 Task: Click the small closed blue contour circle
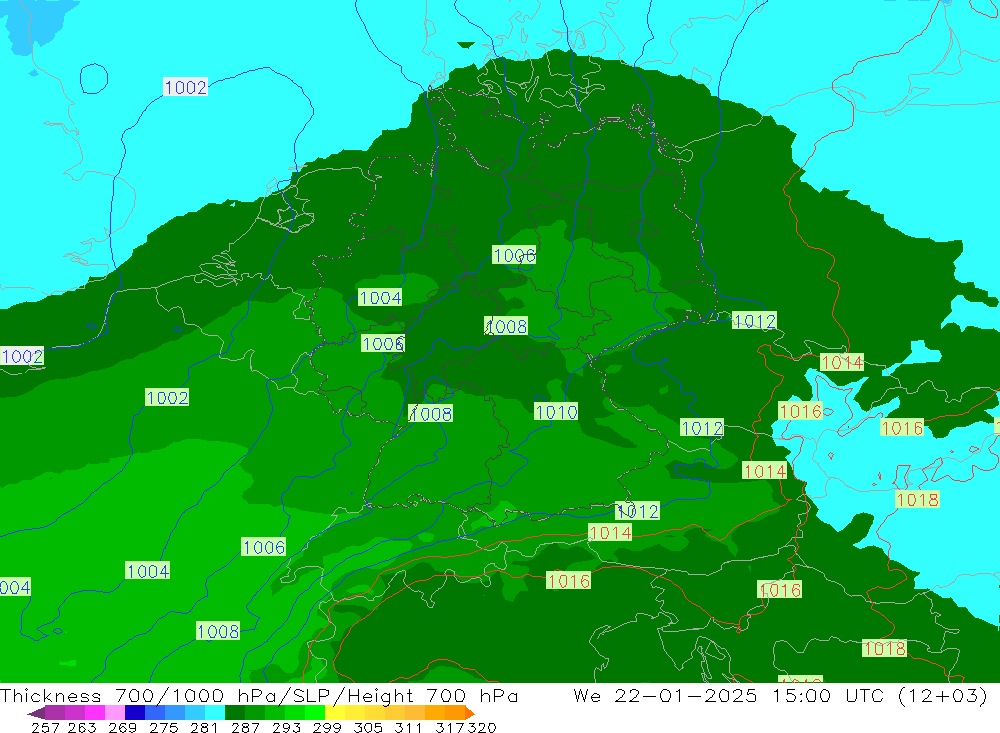click(94, 78)
